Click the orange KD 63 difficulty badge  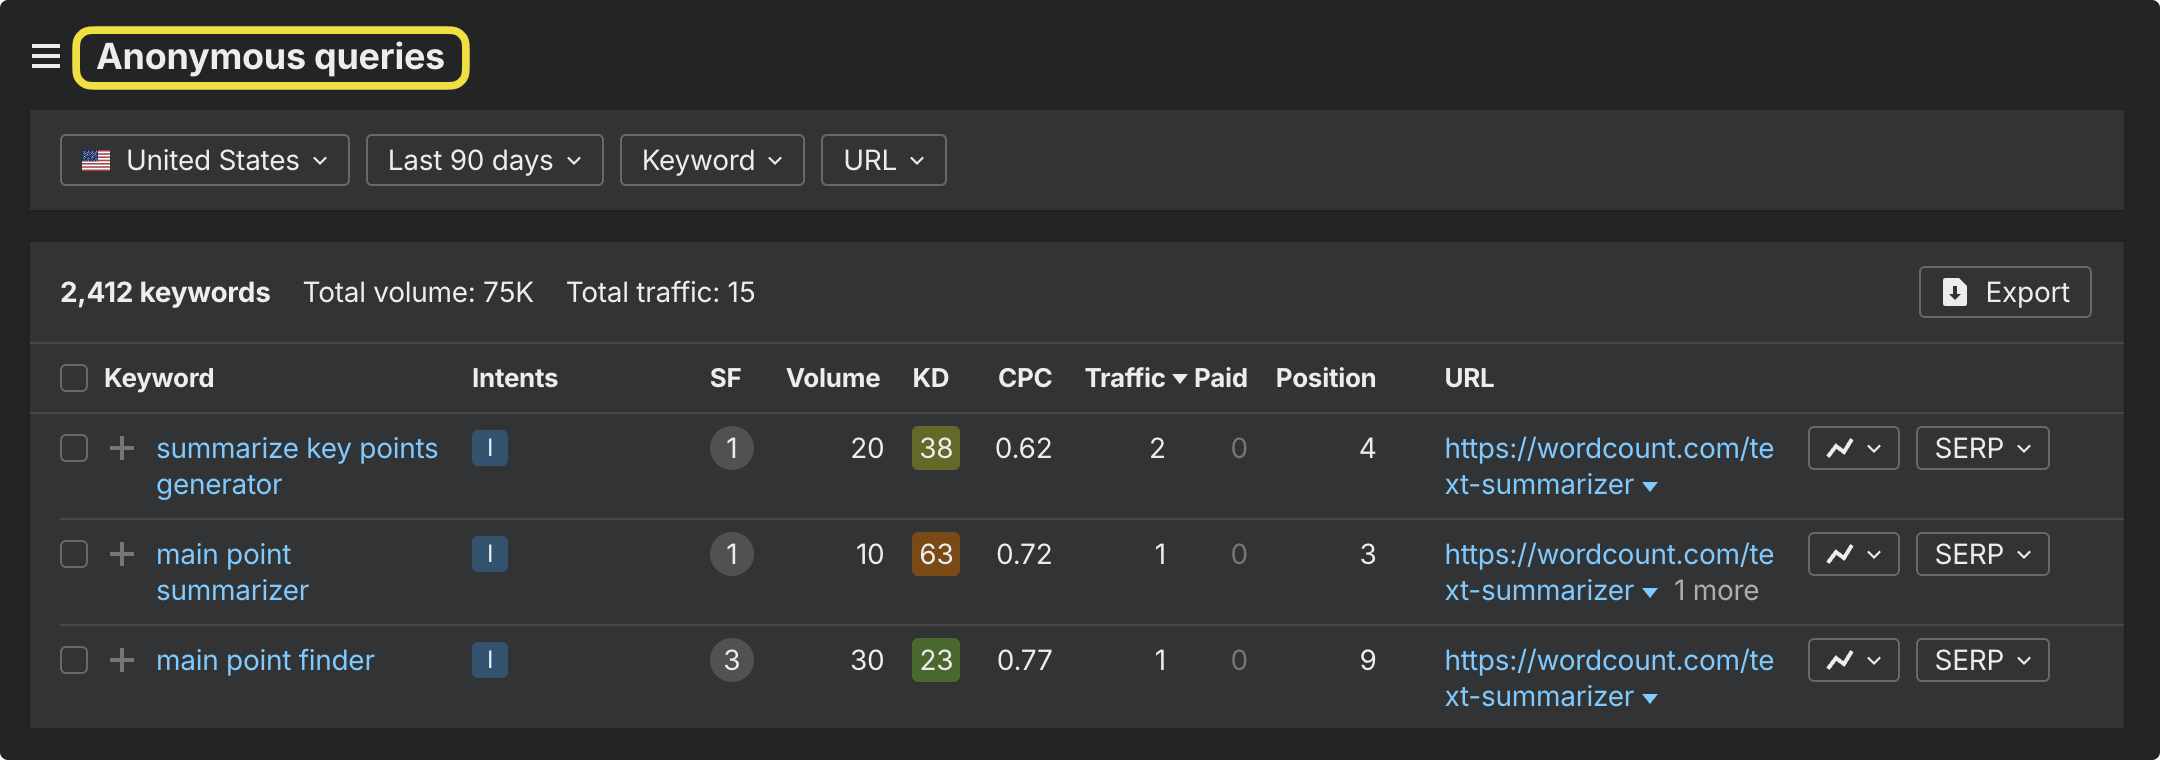pyautogui.click(x=936, y=554)
